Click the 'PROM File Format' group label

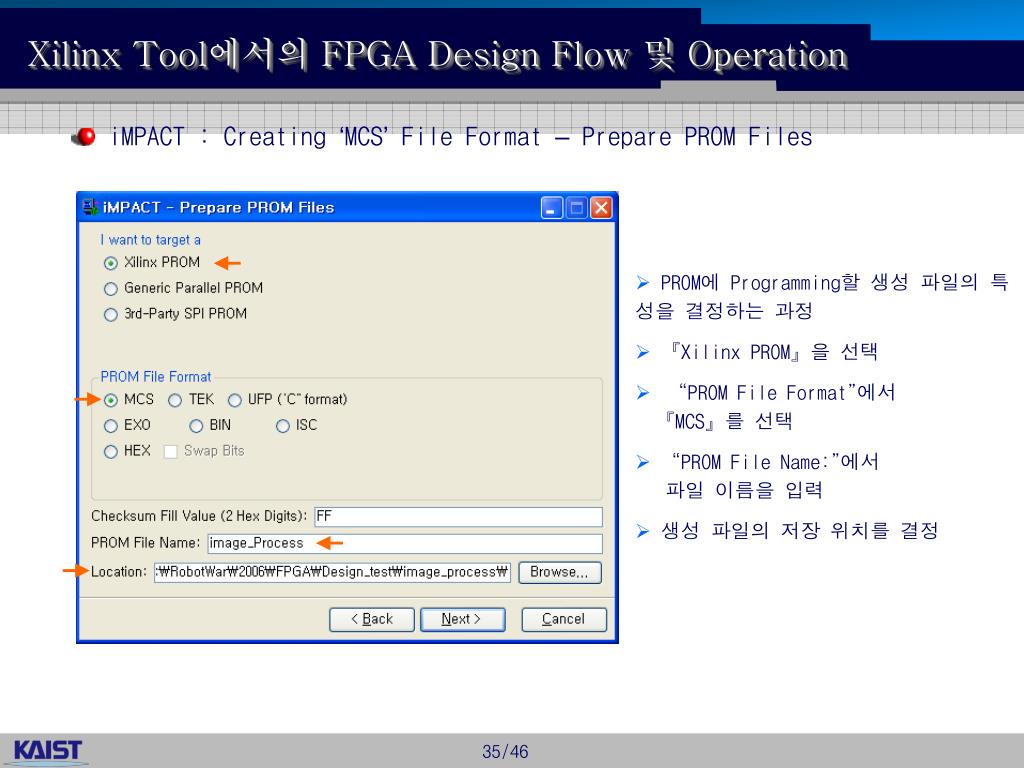tap(155, 377)
